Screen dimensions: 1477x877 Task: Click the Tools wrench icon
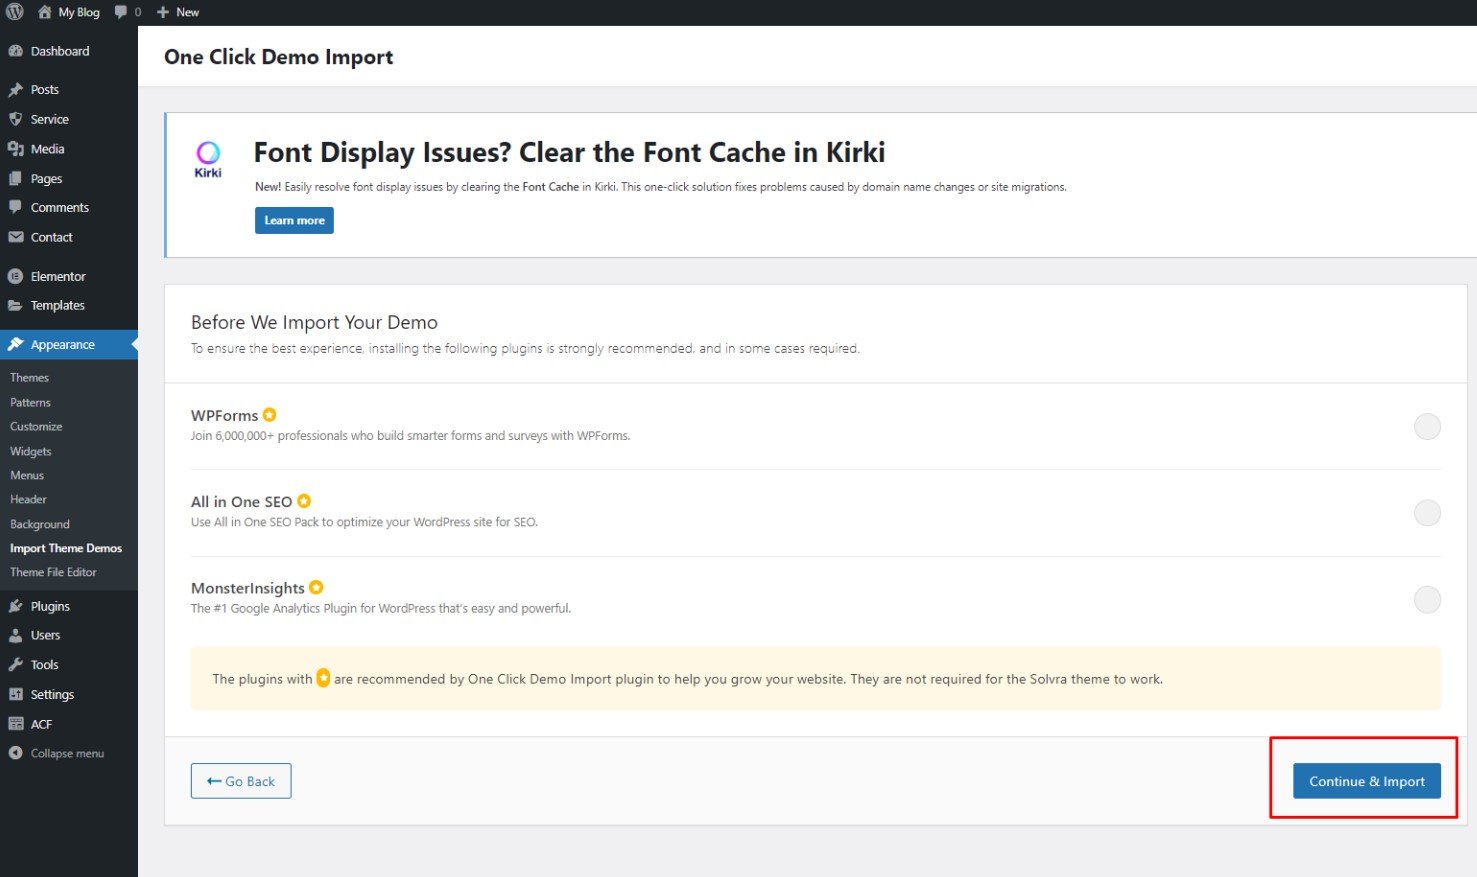[15, 665]
